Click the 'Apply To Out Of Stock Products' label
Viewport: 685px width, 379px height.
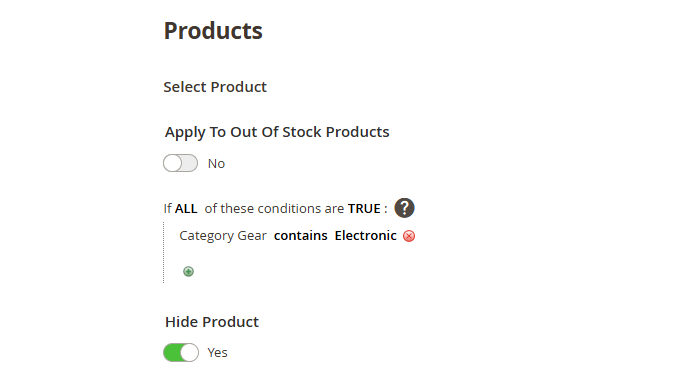[x=277, y=132]
